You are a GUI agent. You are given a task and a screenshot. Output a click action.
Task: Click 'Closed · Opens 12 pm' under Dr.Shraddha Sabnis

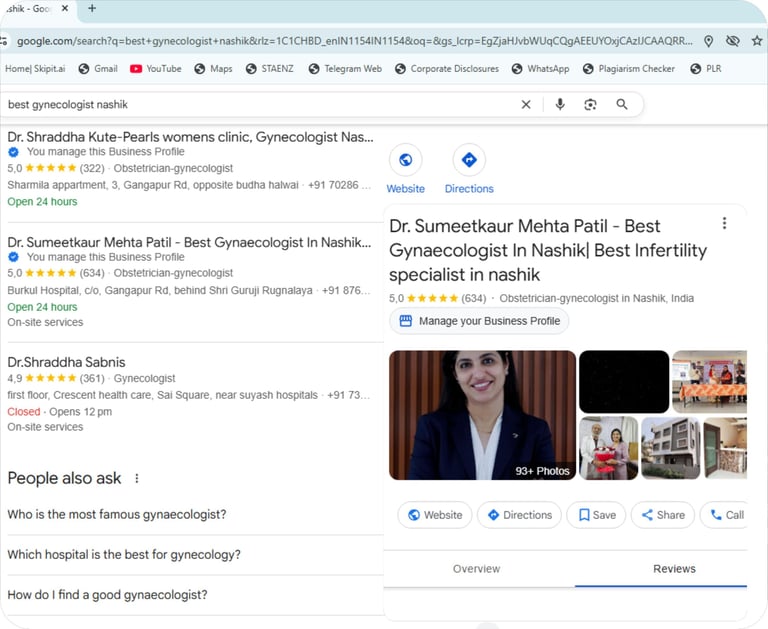point(59,412)
